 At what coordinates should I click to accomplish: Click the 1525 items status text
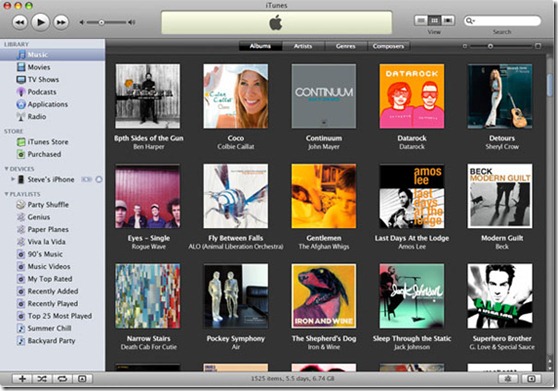pyautogui.click(x=293, y=379)
